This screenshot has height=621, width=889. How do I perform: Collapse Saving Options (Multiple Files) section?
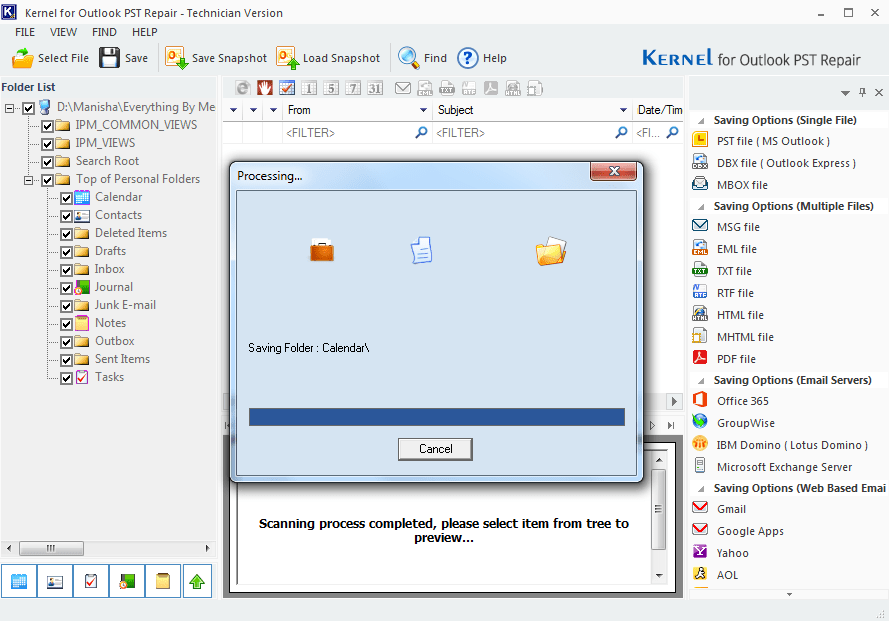[x=701, y=207]
